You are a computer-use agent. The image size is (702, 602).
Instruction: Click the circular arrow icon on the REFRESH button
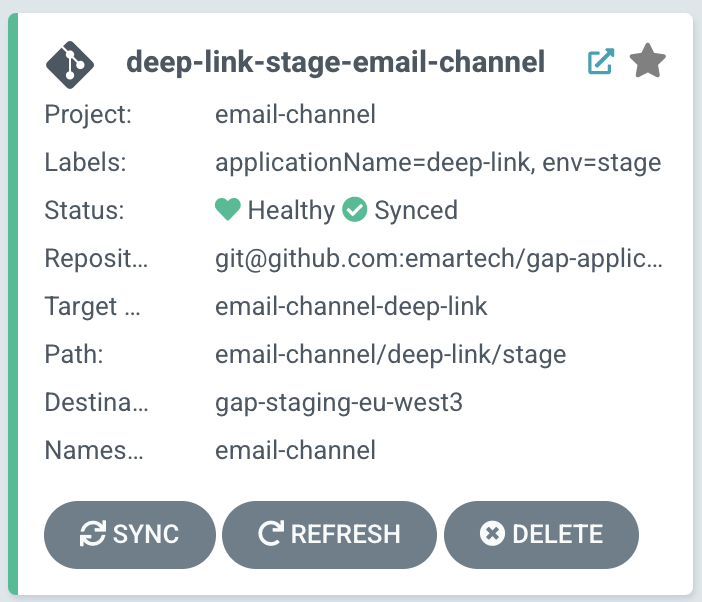point(271,533)
